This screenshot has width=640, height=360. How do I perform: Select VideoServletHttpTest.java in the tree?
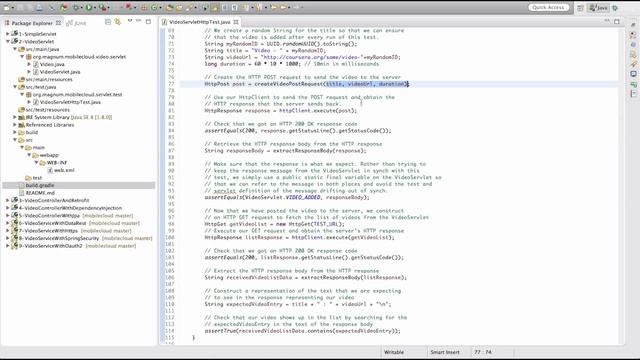click(x=70, y=102)
